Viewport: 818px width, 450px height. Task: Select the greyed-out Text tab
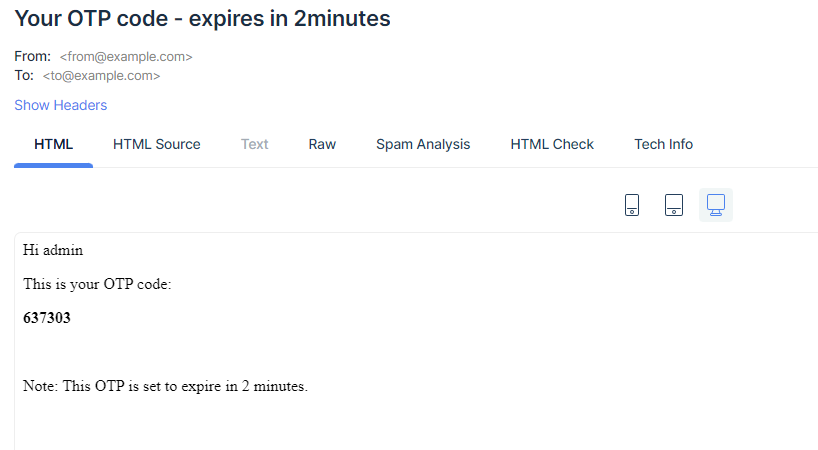click(x=255, y=144)
